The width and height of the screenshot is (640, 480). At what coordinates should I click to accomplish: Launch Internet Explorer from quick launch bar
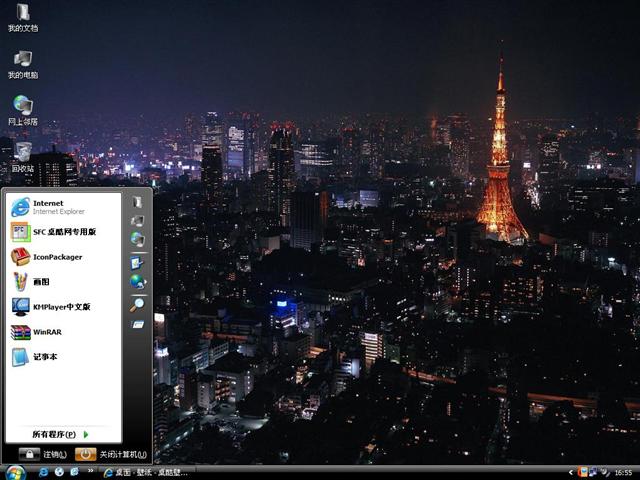(x=43, y=472)
